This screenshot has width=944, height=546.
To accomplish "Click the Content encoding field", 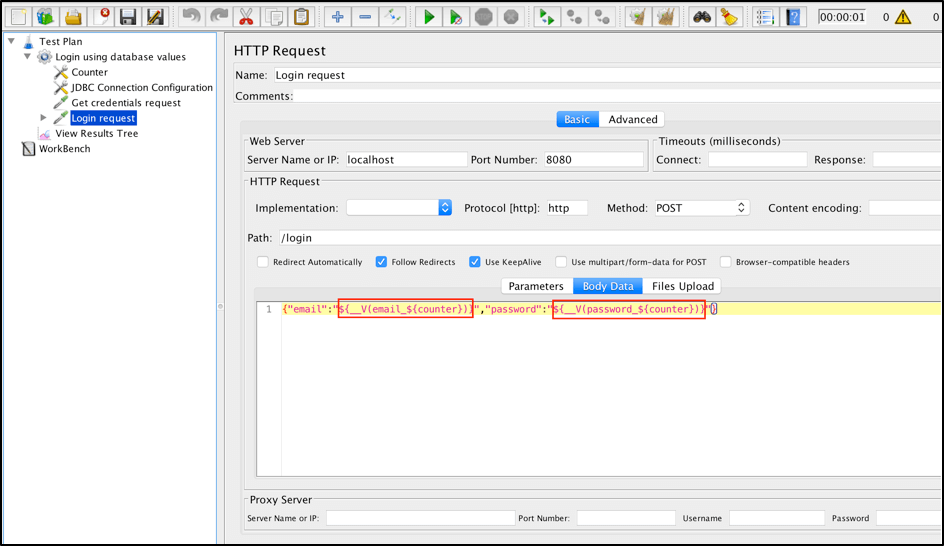I will coord(905,208).
